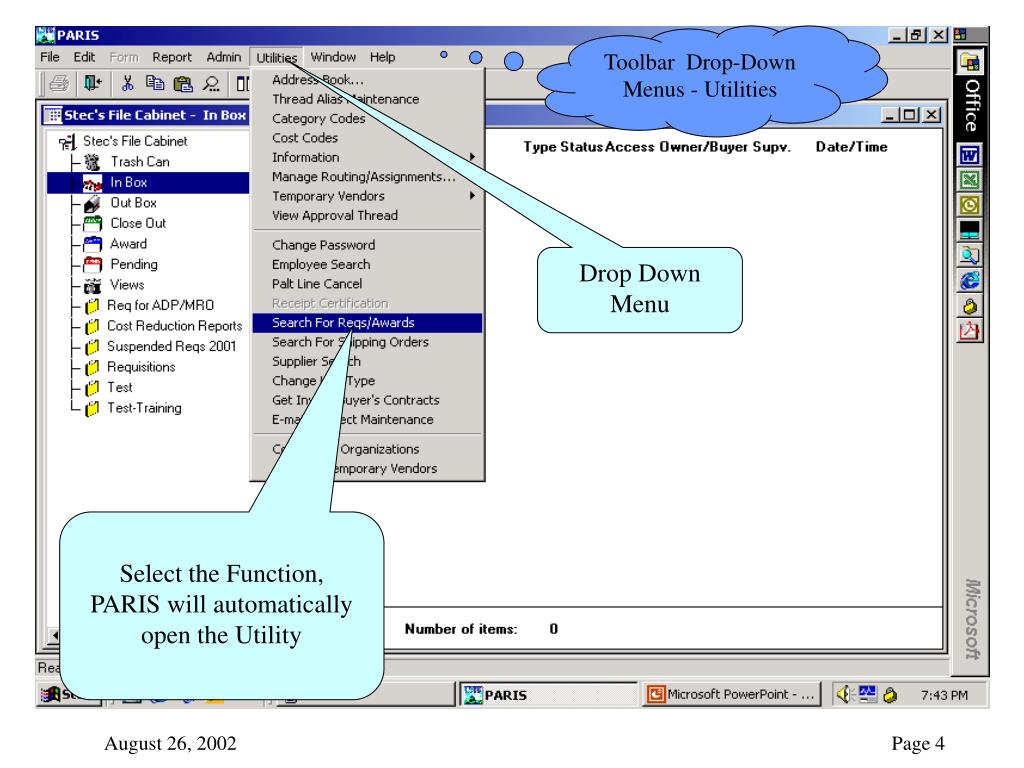
Task: Select Stec's File Cabinet root node
Action: click(x=135, y=141)
